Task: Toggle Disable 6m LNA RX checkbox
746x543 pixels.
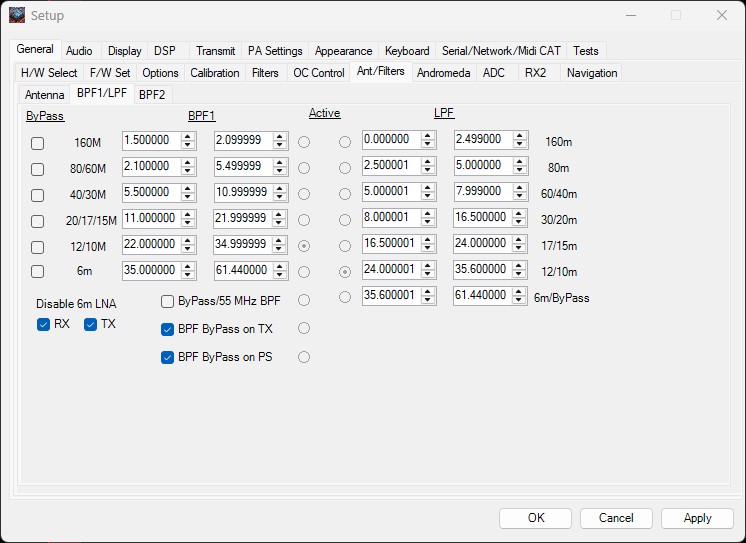Action: point(43,324)
